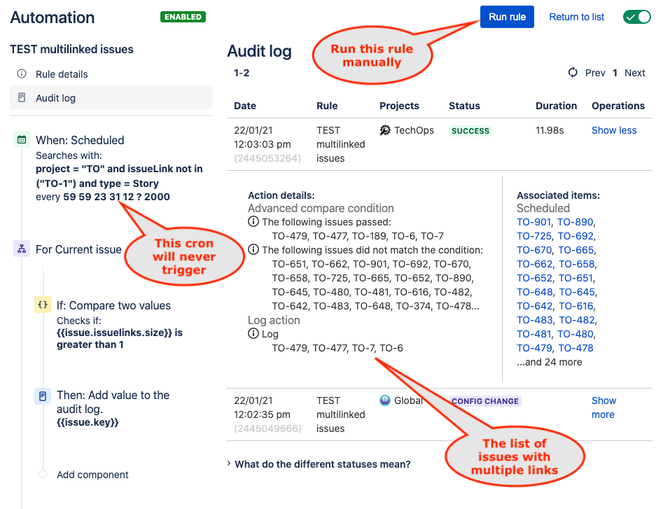Click the Run rule button

pyautogui.click(x=507, y=17)
